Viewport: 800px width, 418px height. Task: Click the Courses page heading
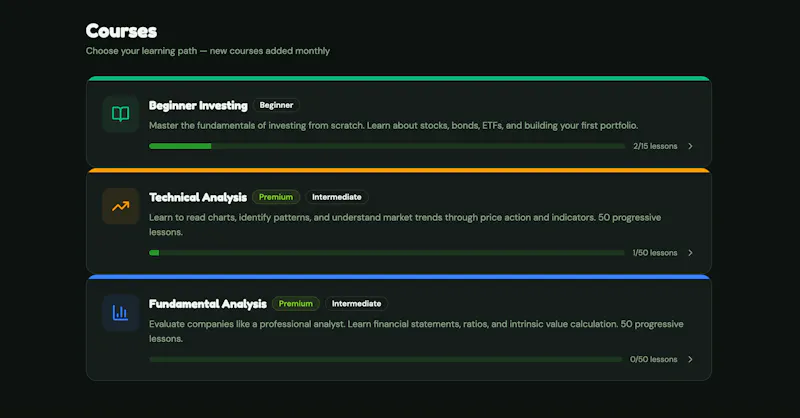coord(121,31)
